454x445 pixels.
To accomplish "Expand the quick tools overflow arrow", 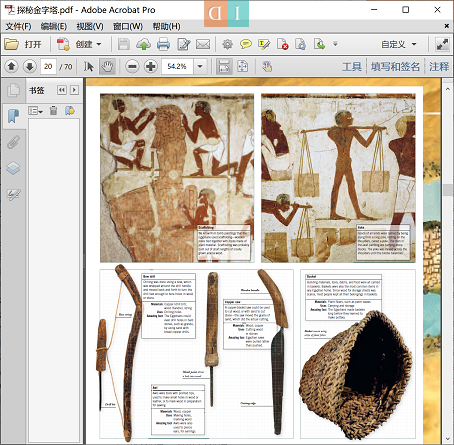I will (335, 44).
